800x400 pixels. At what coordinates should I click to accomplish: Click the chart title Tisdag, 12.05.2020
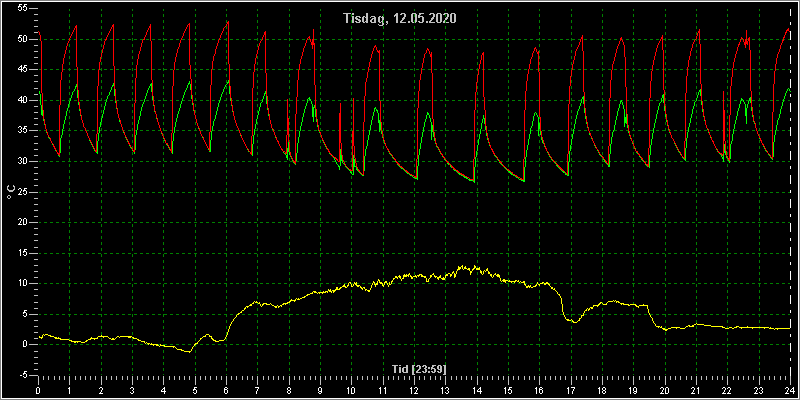click(x=399, y=18)
